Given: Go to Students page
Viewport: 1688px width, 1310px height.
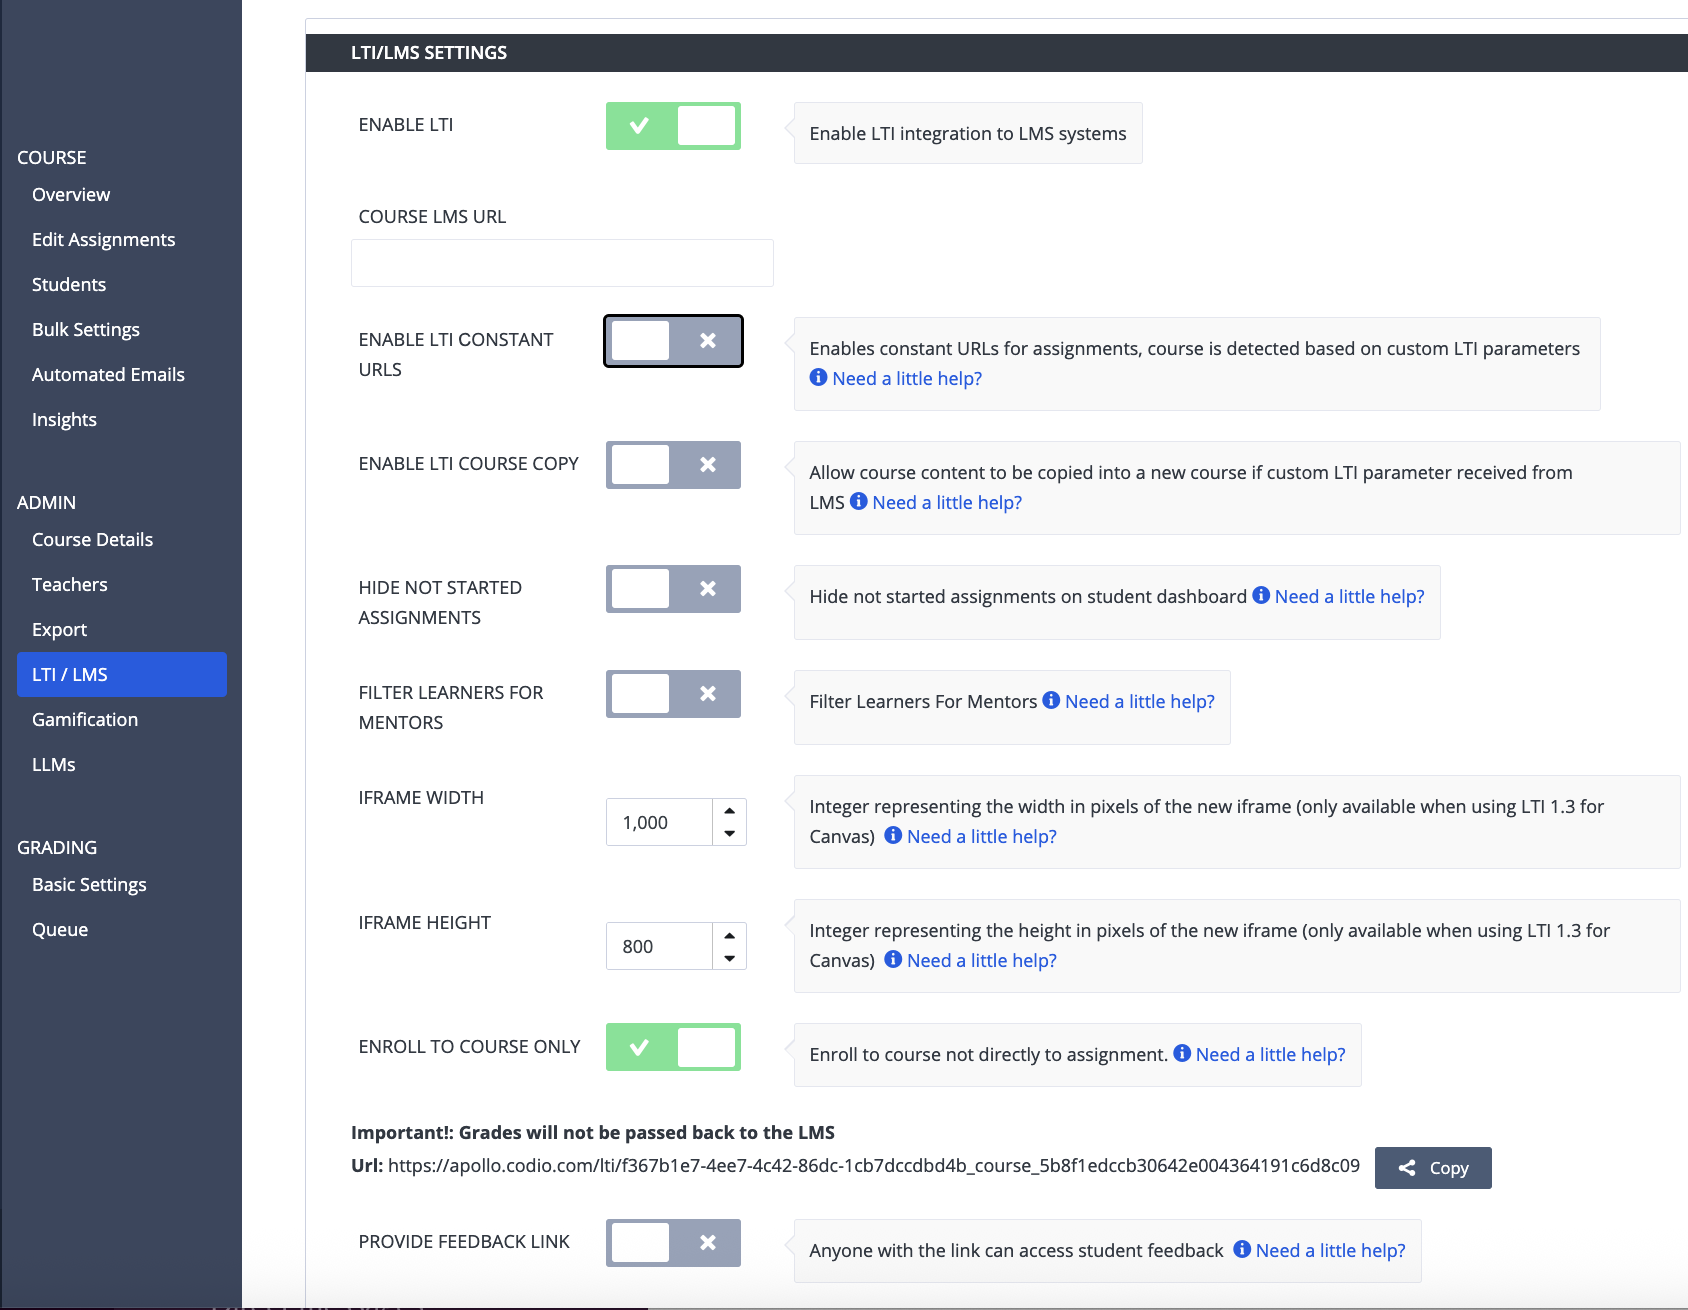Looking at the screenshot, I should [69, 285].
